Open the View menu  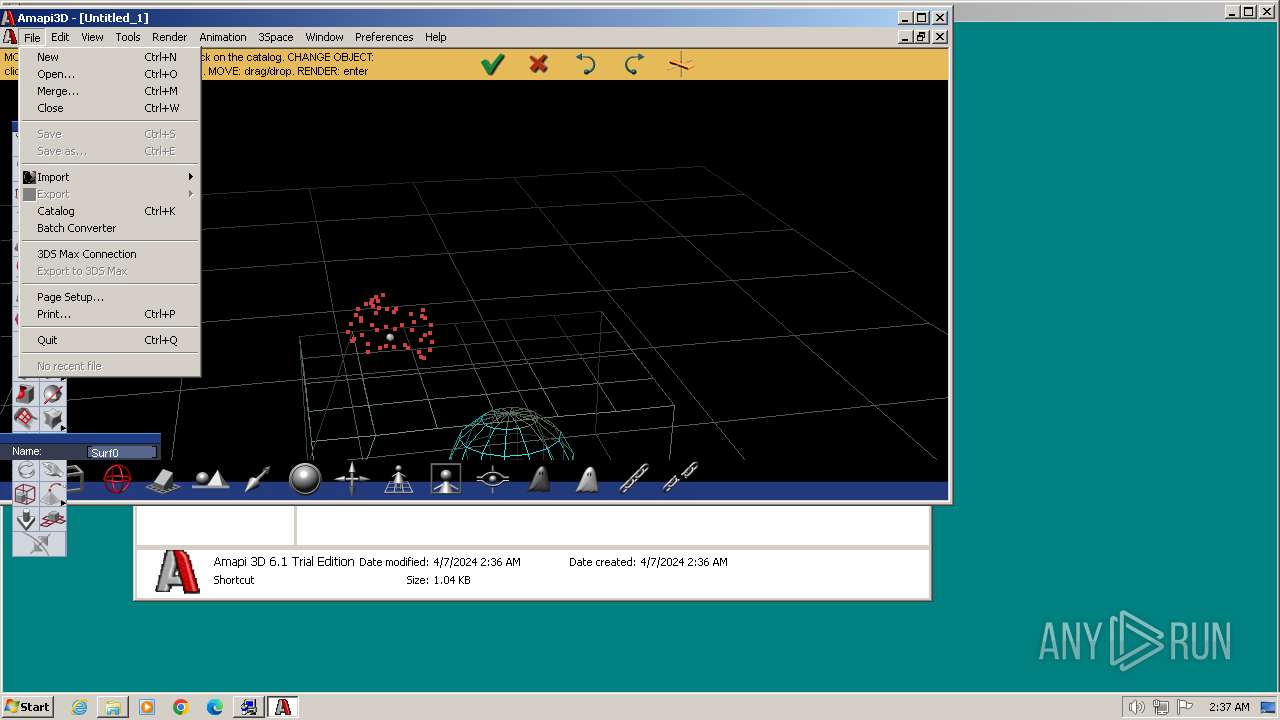pyautogui.click(x=92, y=37)
